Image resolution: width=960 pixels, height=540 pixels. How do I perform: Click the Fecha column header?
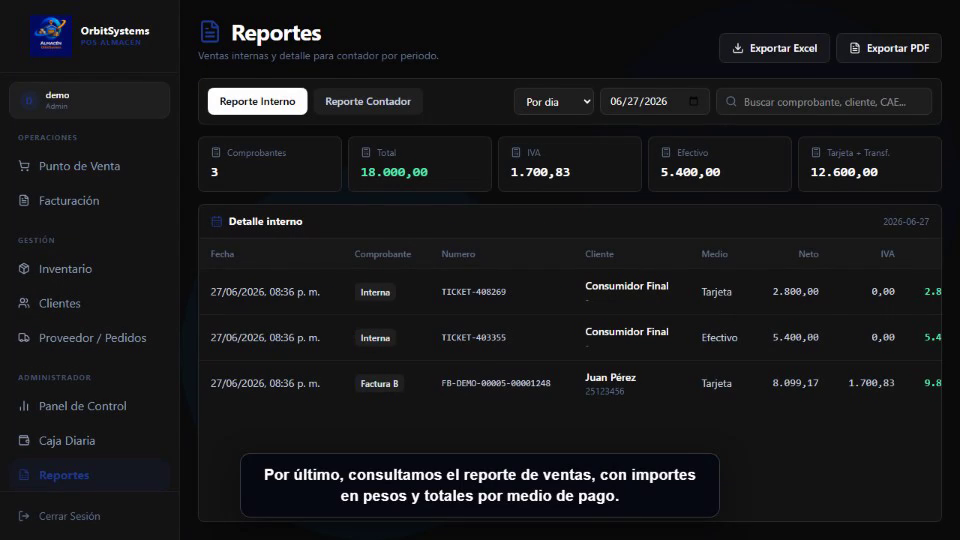pyautogui.click(x=222, y=253)
